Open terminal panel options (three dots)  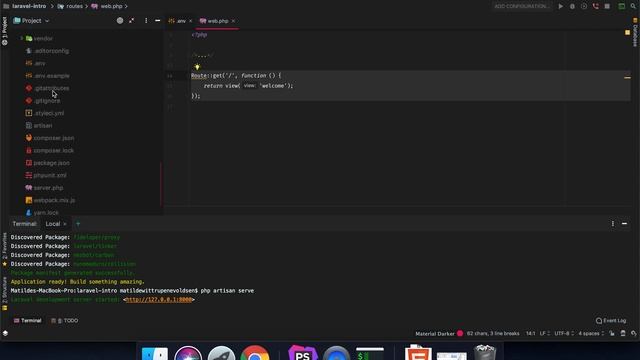[613, 224]
